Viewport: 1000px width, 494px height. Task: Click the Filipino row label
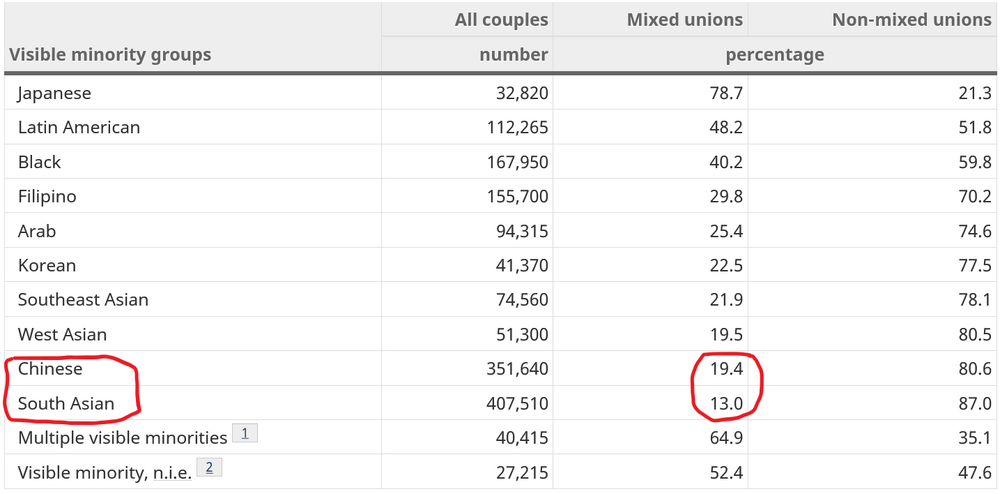coord(47,196)
